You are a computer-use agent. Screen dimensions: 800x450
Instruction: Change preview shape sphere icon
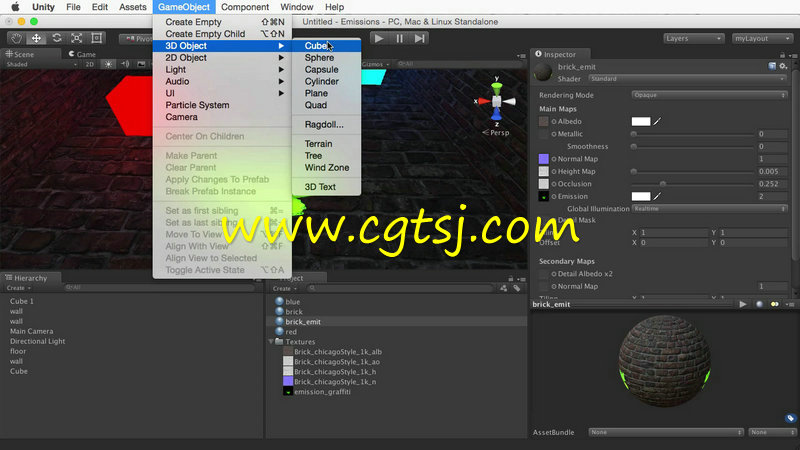759,304
